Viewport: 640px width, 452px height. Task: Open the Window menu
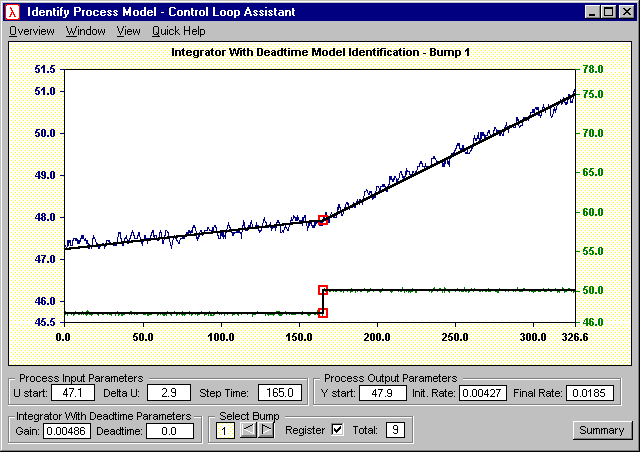[86, 31]
